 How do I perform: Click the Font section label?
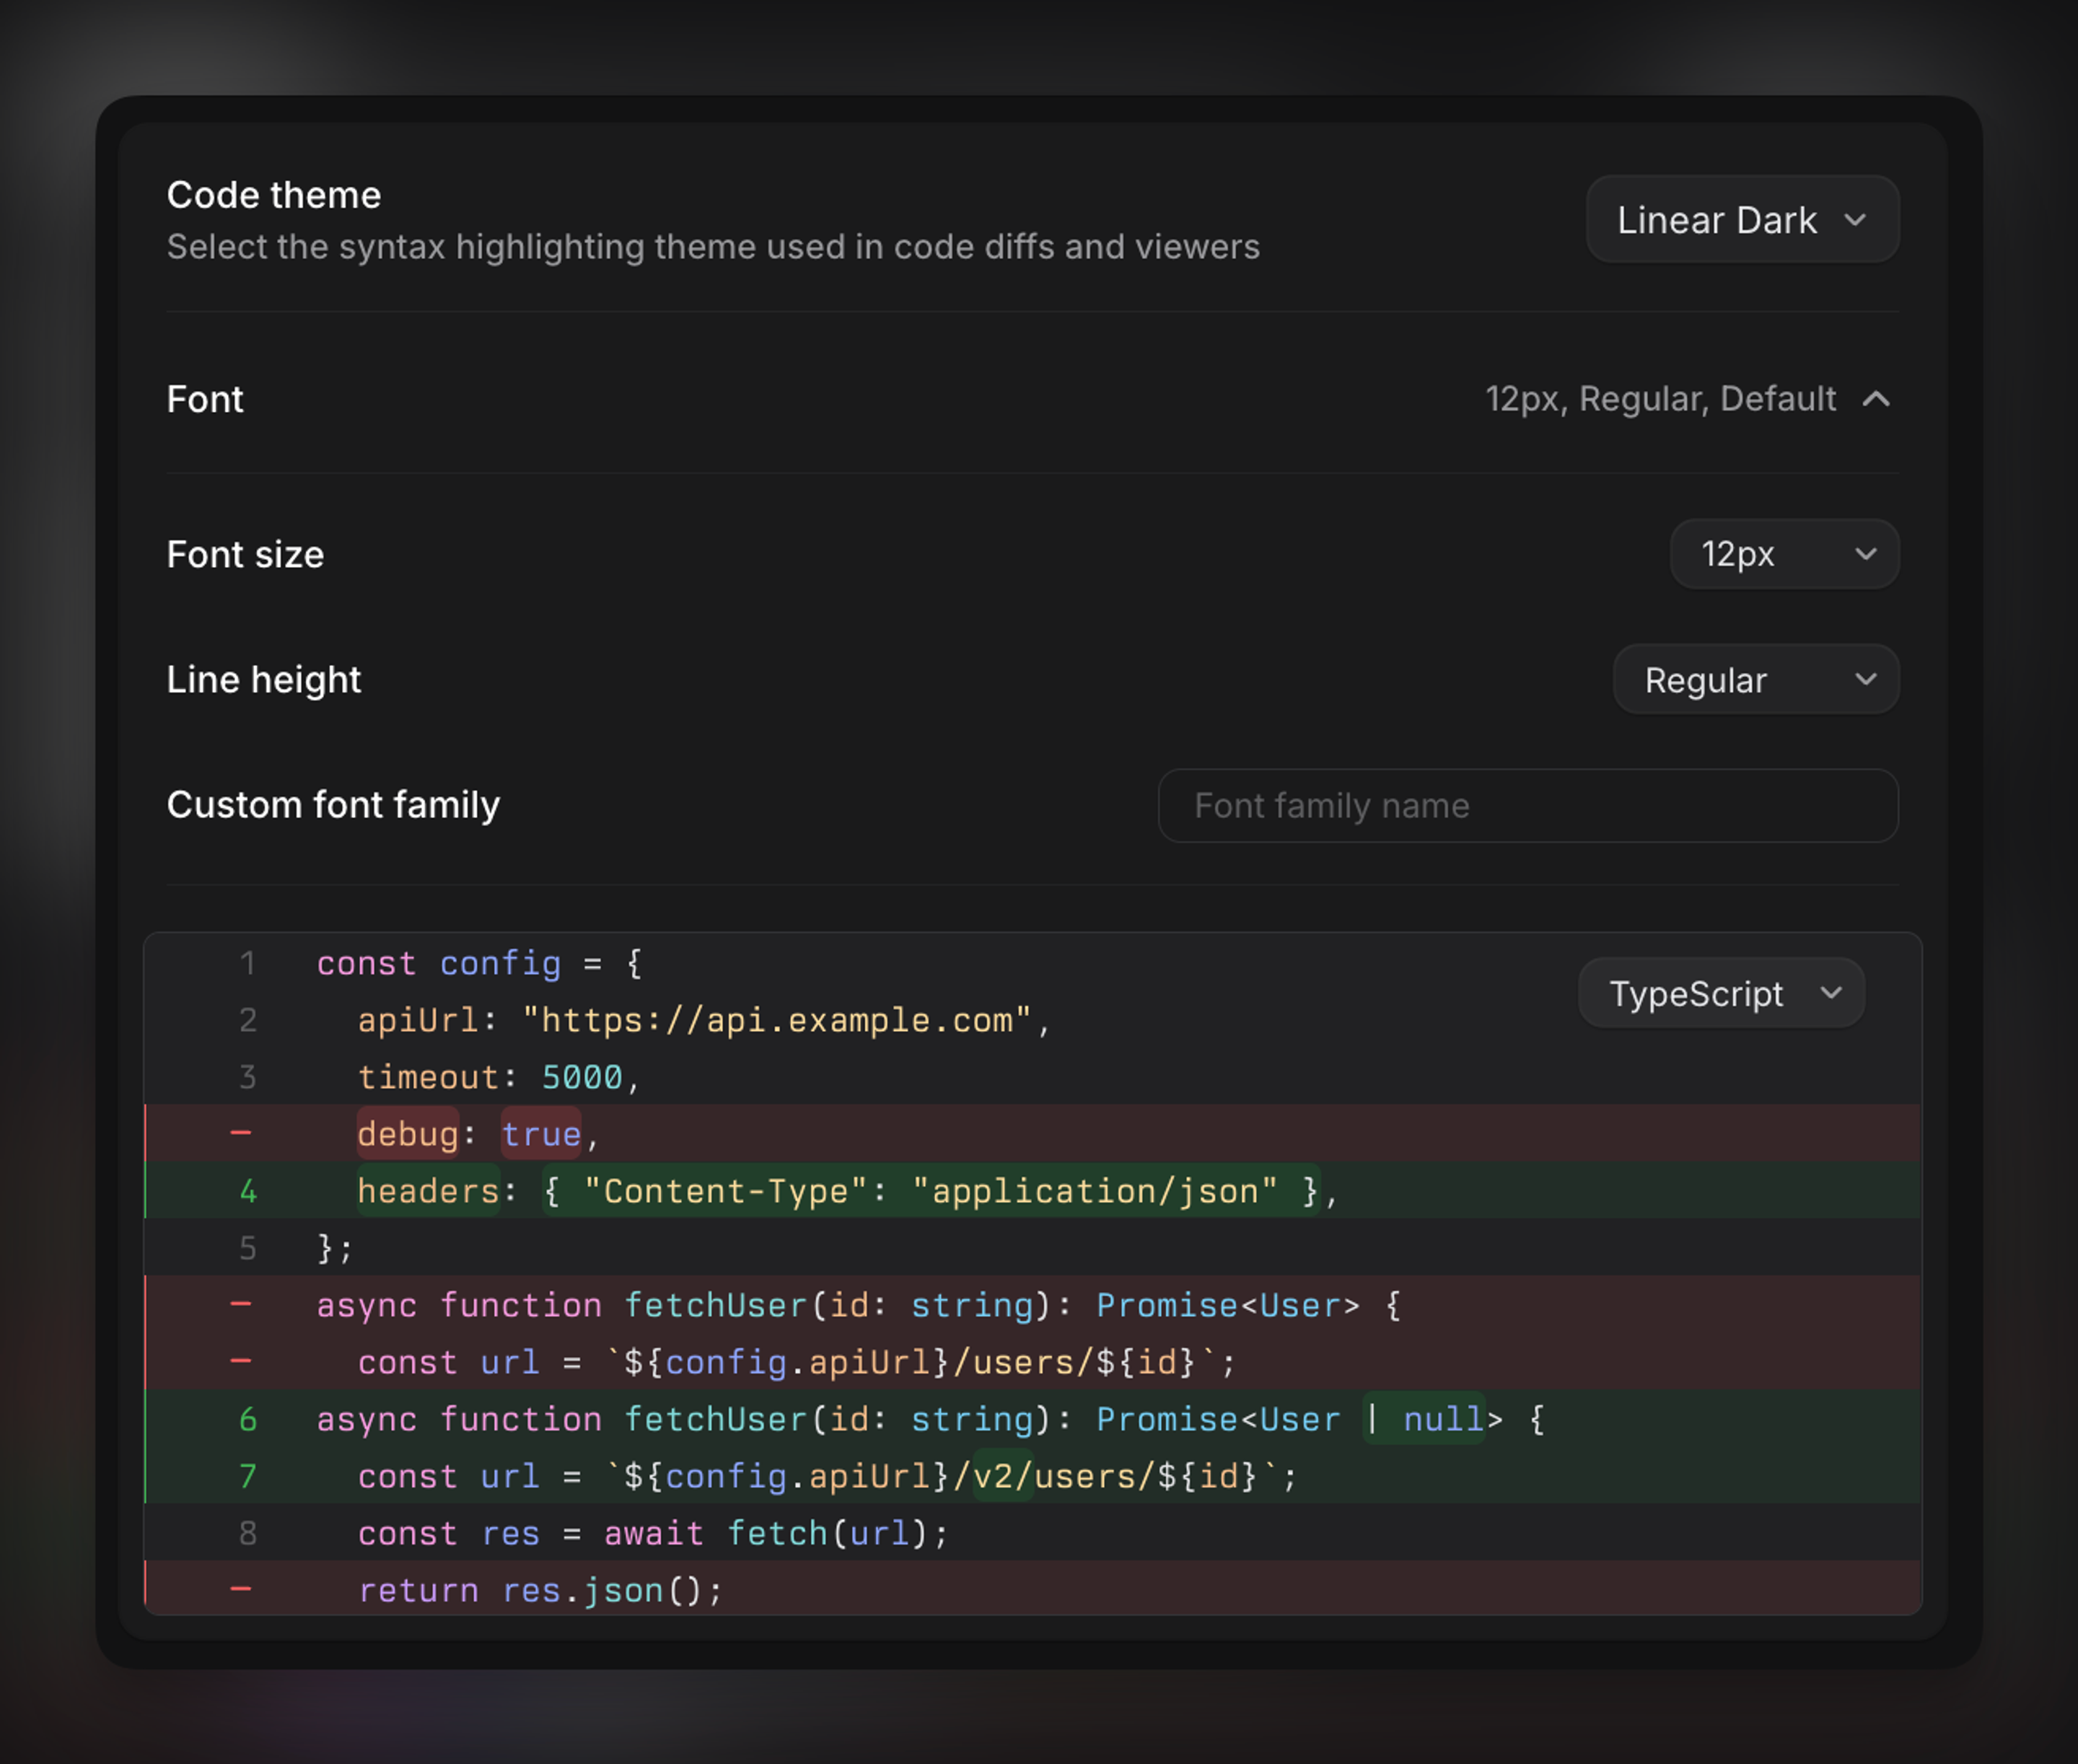click(x=205, y=399)
